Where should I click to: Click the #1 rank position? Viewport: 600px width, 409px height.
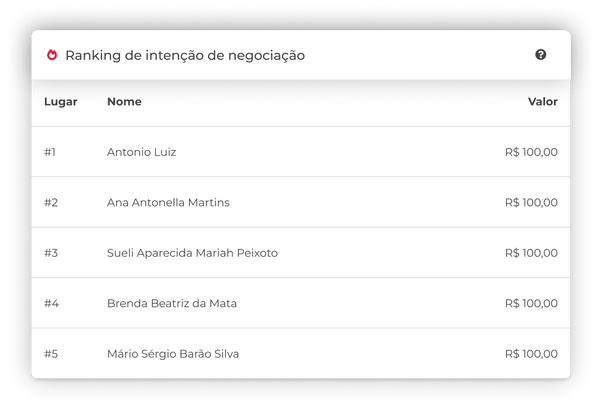tap(51, 152)
